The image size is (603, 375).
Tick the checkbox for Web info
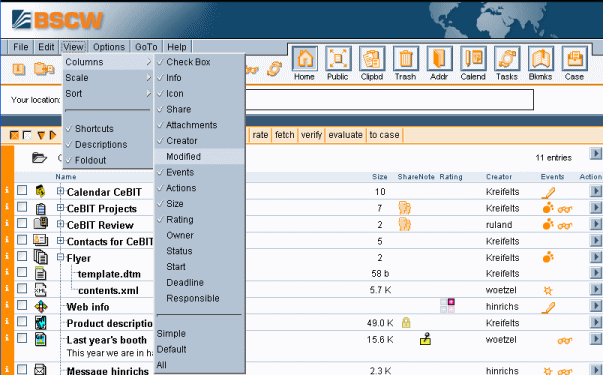(22, 305)
